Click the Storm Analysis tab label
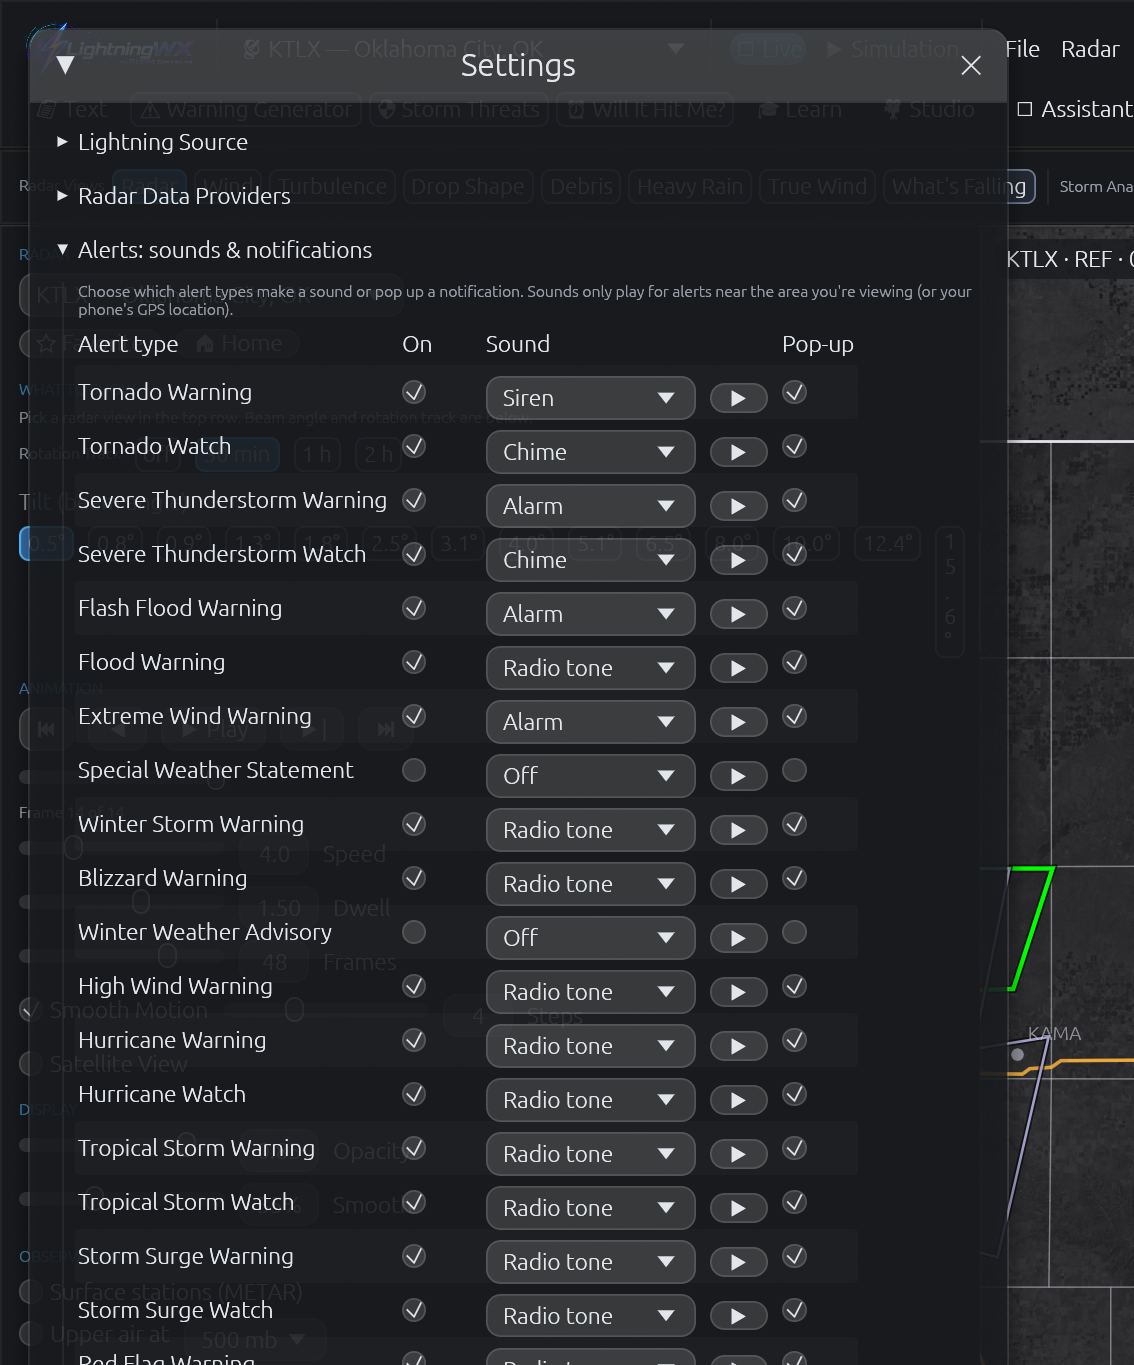 1096,187
